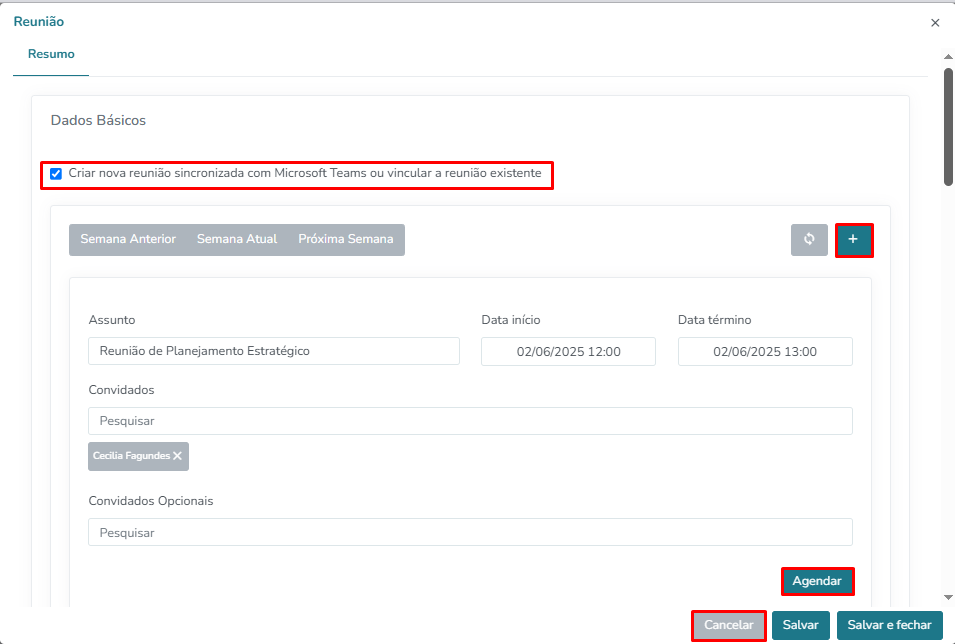Image resolution: width=955 pixels, height=644 pixels.
Task: Open the Data início field
Action: 568,352
